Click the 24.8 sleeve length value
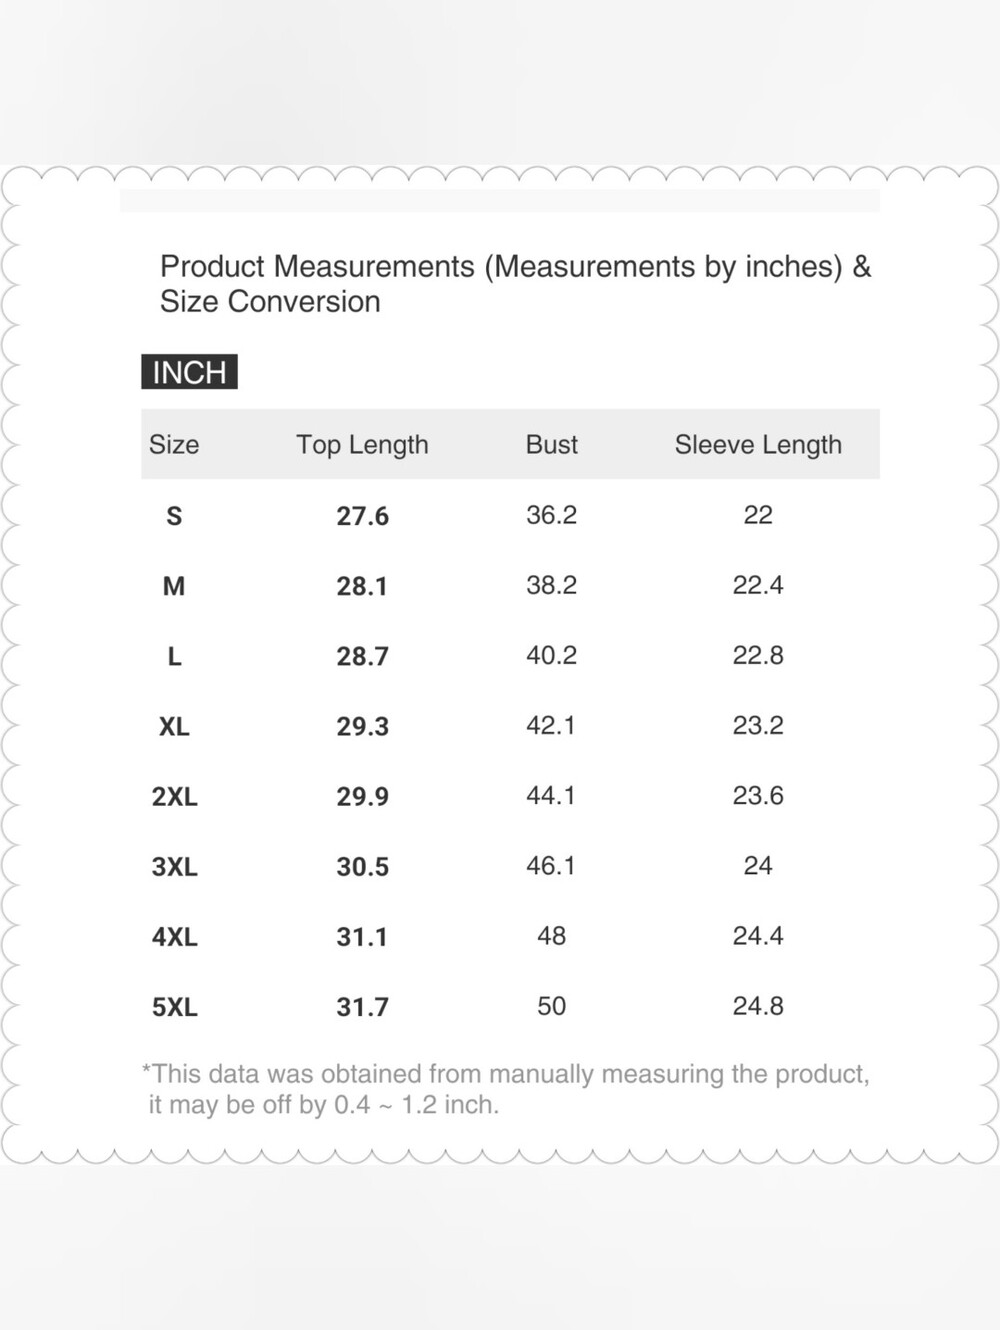The width and height of the screenshot is (1000, 1330). pyautogui.click(x=758, y=1005)
